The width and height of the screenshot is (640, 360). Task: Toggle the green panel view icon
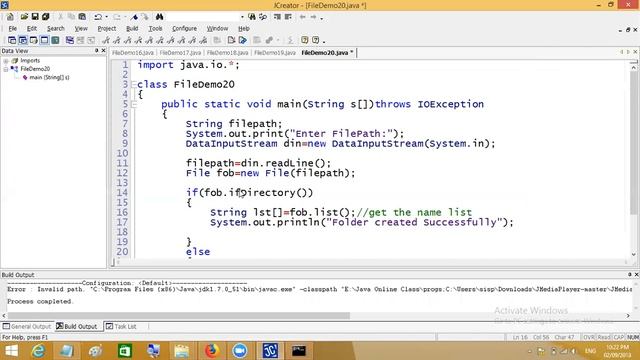(55, 40)
